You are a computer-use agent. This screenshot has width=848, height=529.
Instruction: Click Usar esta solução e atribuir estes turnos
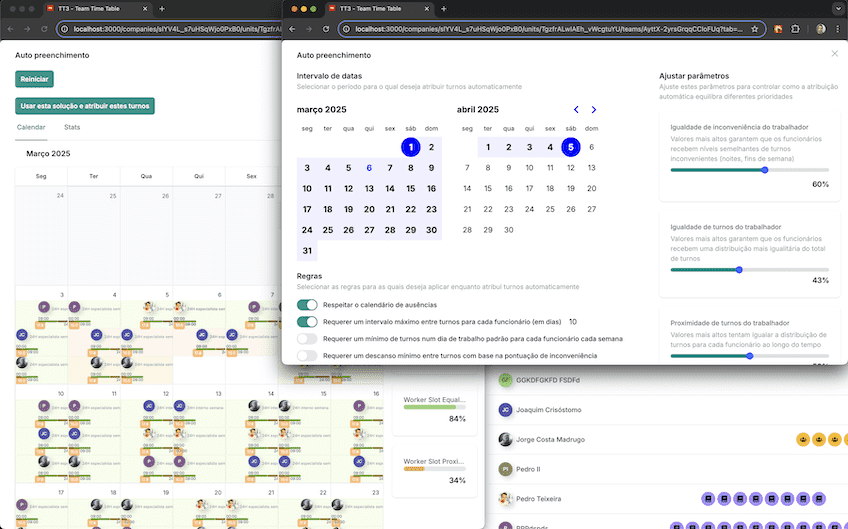pos(85,105)
